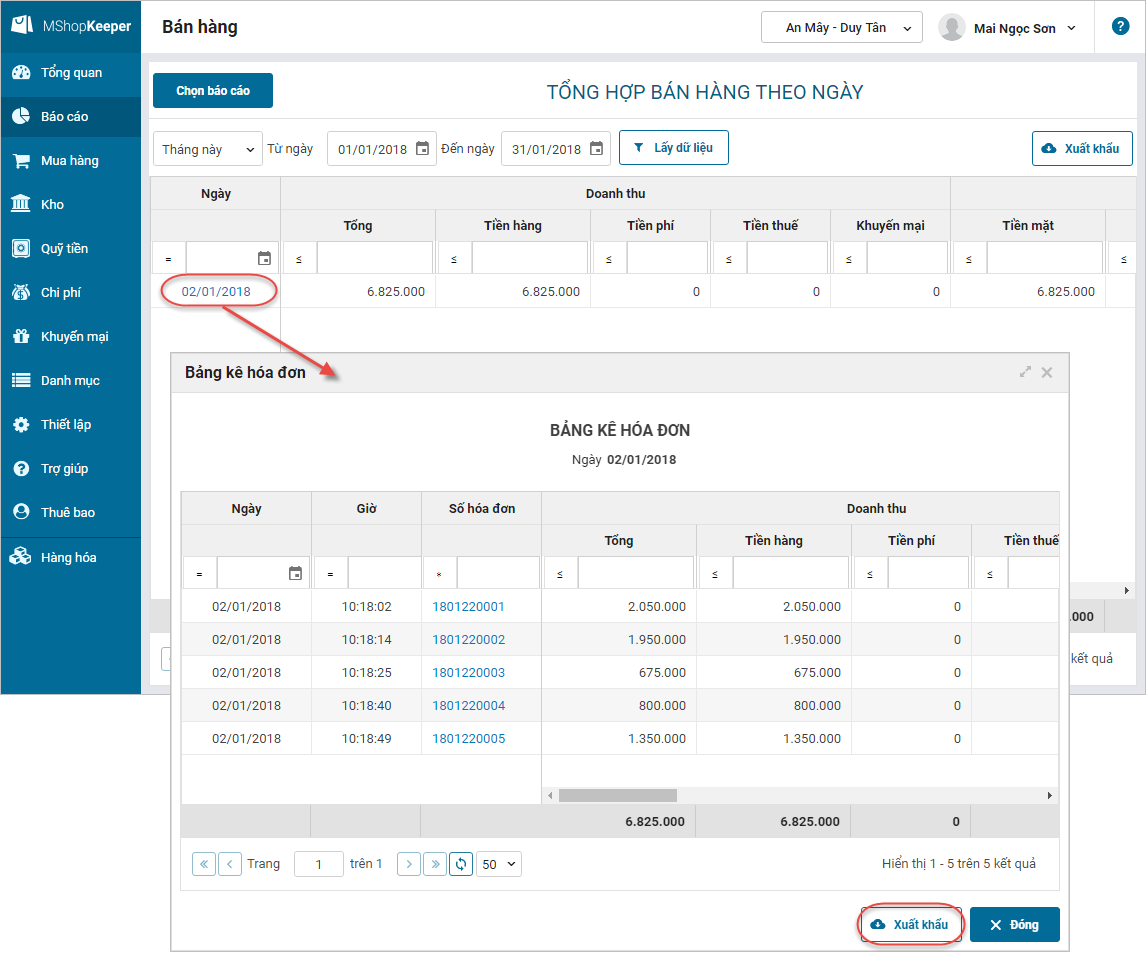
Task: Open the An Mây - Duy Tân branch dropdown
Action: click(x=841, y=28)
